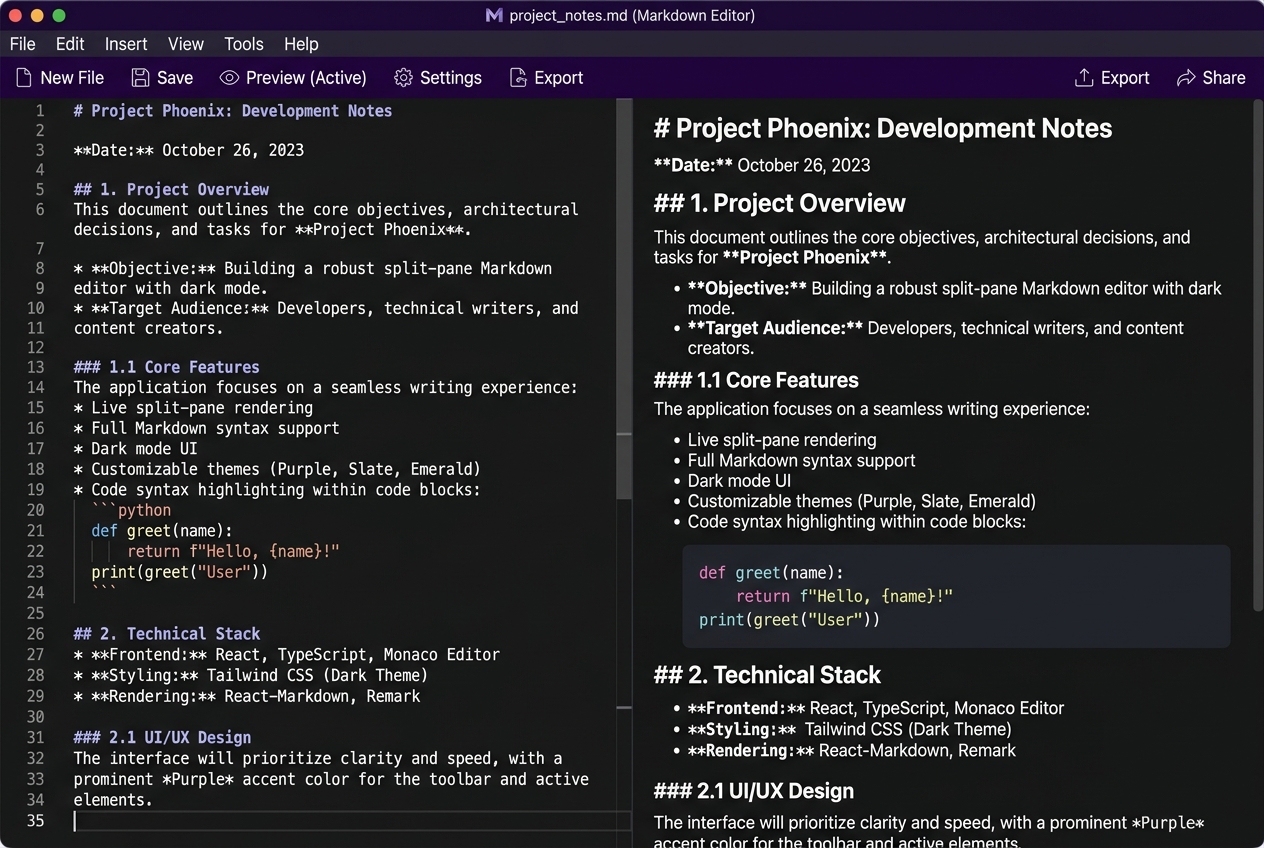Click "### 1.1 Core Features" in editor pane

tap(166, 367)
